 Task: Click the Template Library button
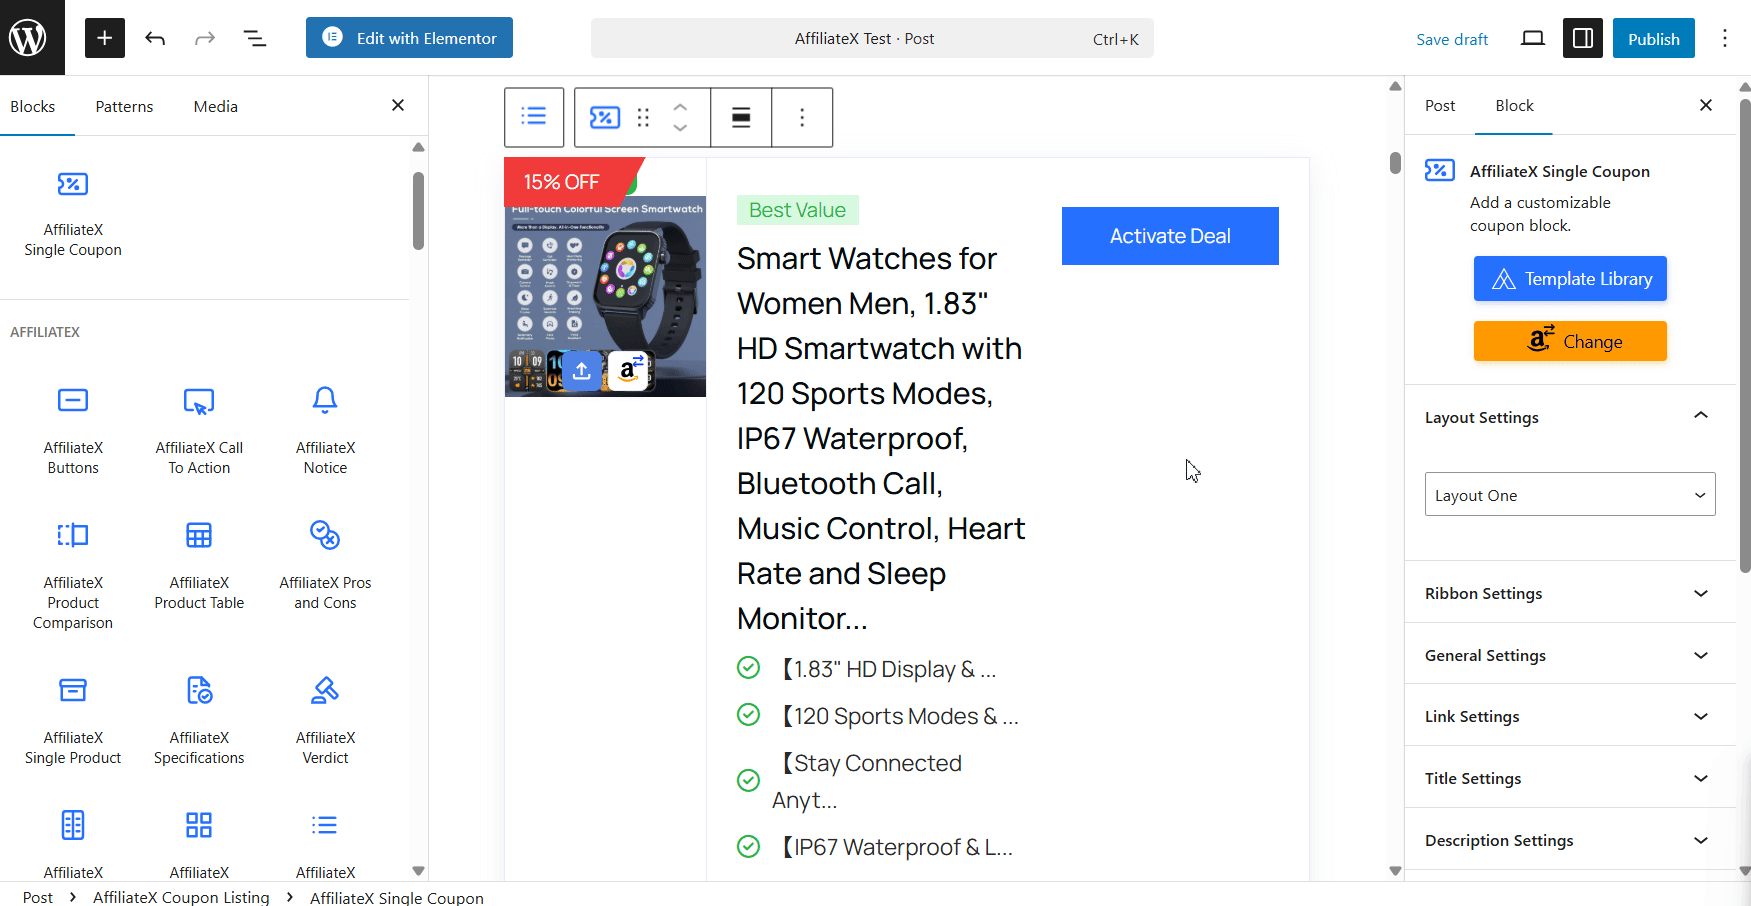click(x=1569, y=279)
